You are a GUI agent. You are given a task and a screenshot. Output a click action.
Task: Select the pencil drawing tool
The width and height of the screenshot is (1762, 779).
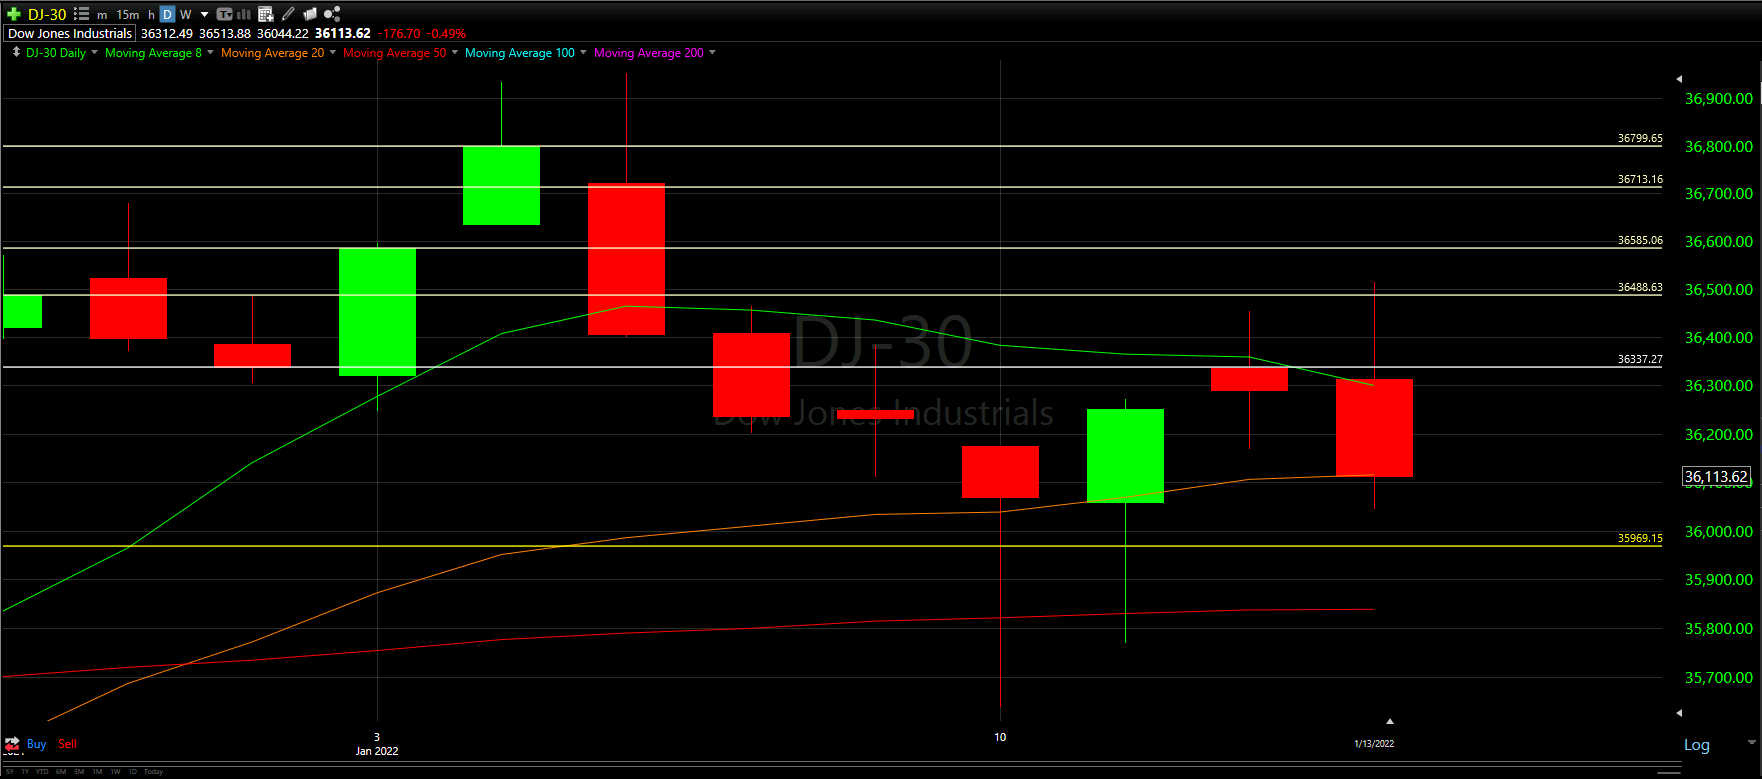(x=288, y=14)
